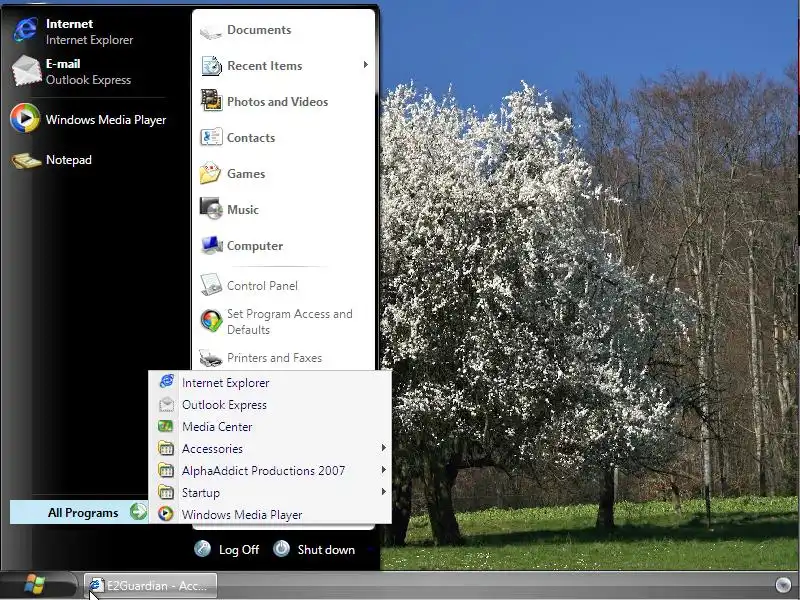Click Outlook Express icon in All Programs list
Viewport: 800px width, 600px height.
166,404
